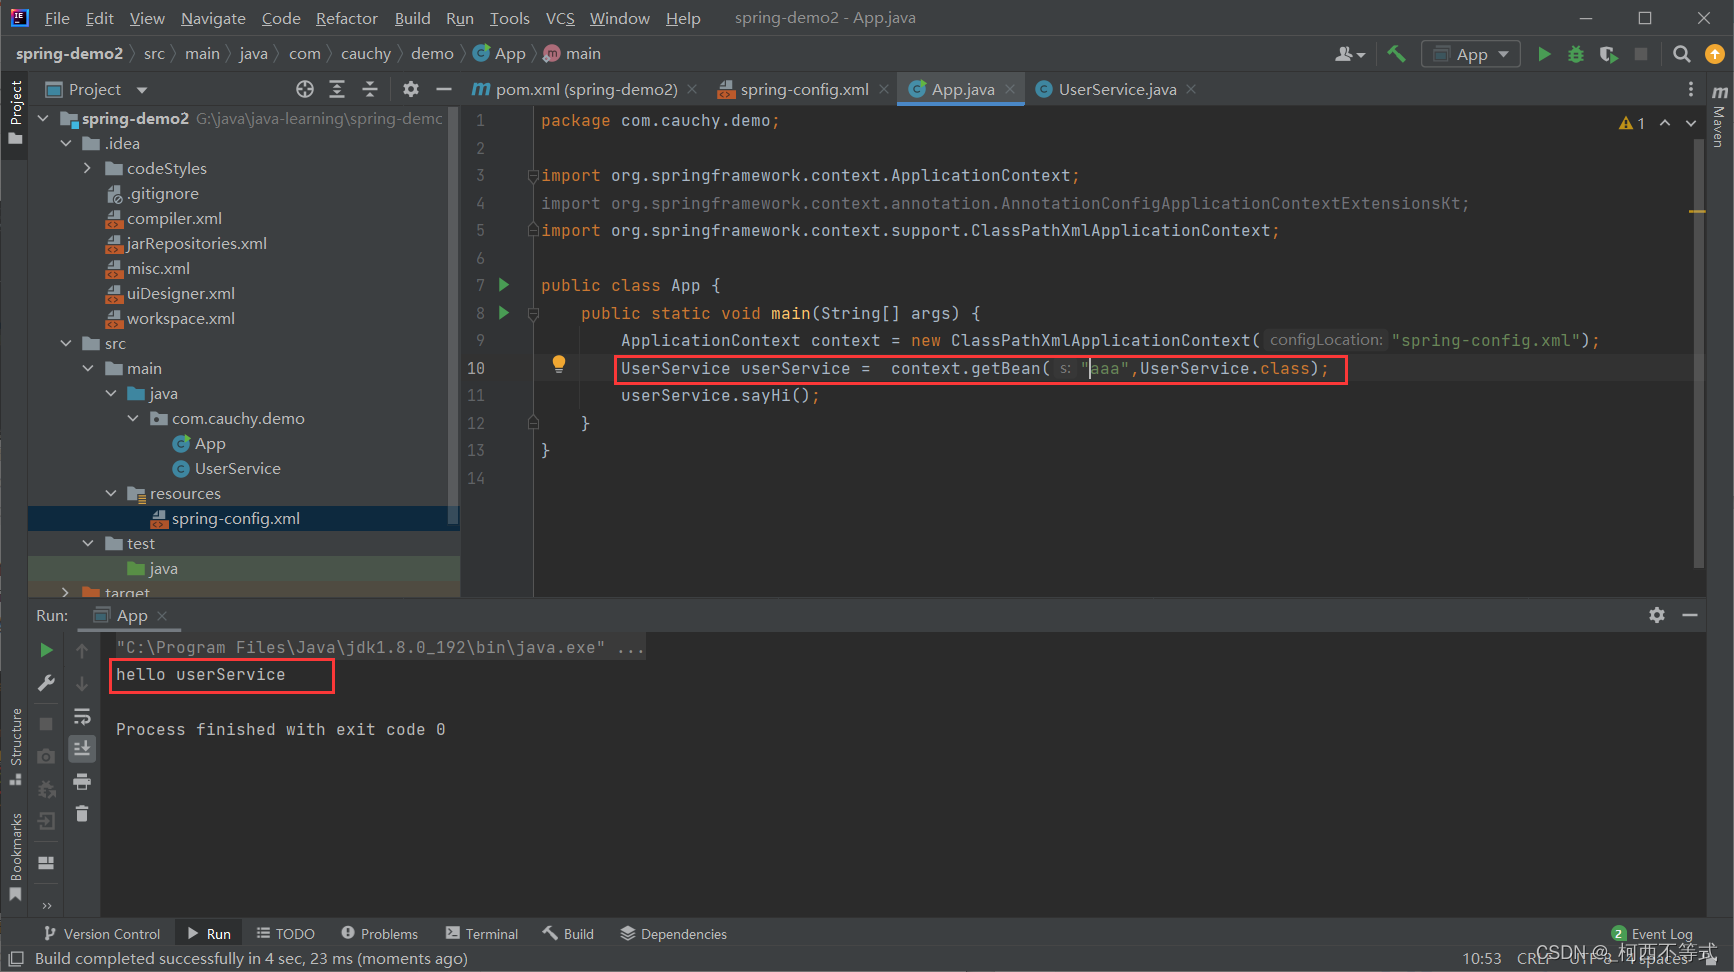1734x972 pixels.
Task: Start debugging with the bug icon
Action: [1576, 54]
